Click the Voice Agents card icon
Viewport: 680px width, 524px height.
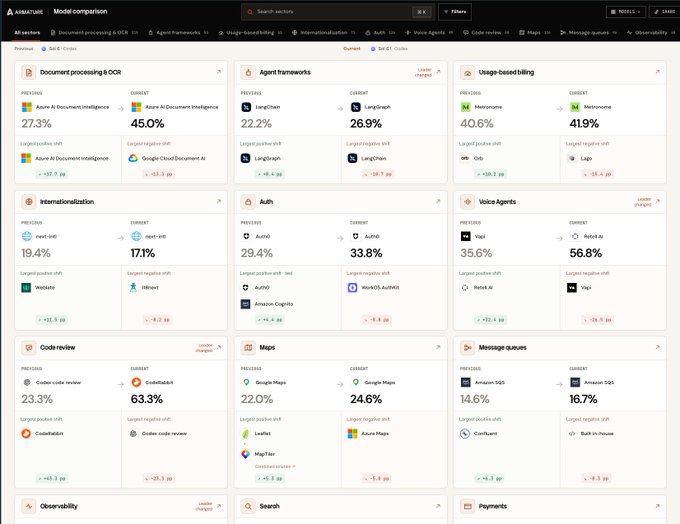pos(468,202)
